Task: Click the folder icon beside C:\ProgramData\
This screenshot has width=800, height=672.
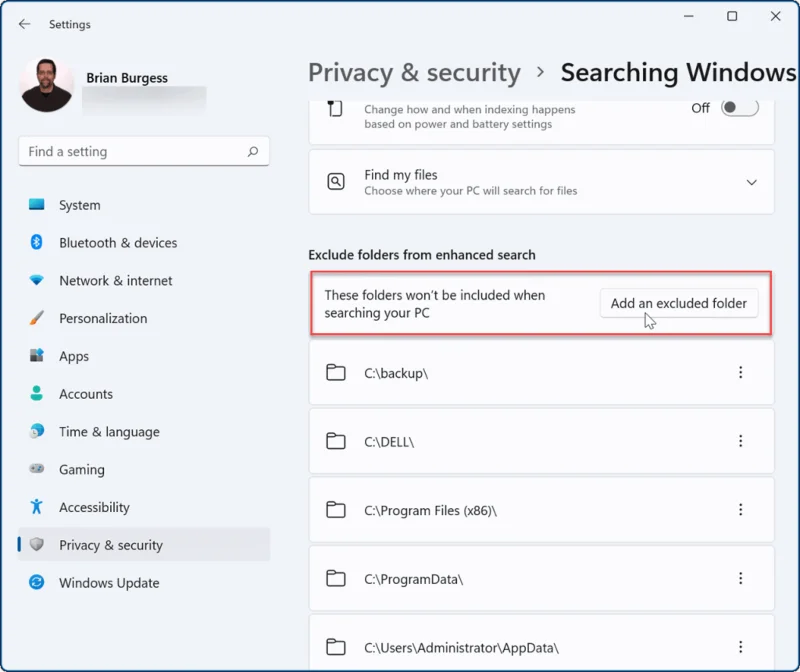Action: (x=336, y=579)
